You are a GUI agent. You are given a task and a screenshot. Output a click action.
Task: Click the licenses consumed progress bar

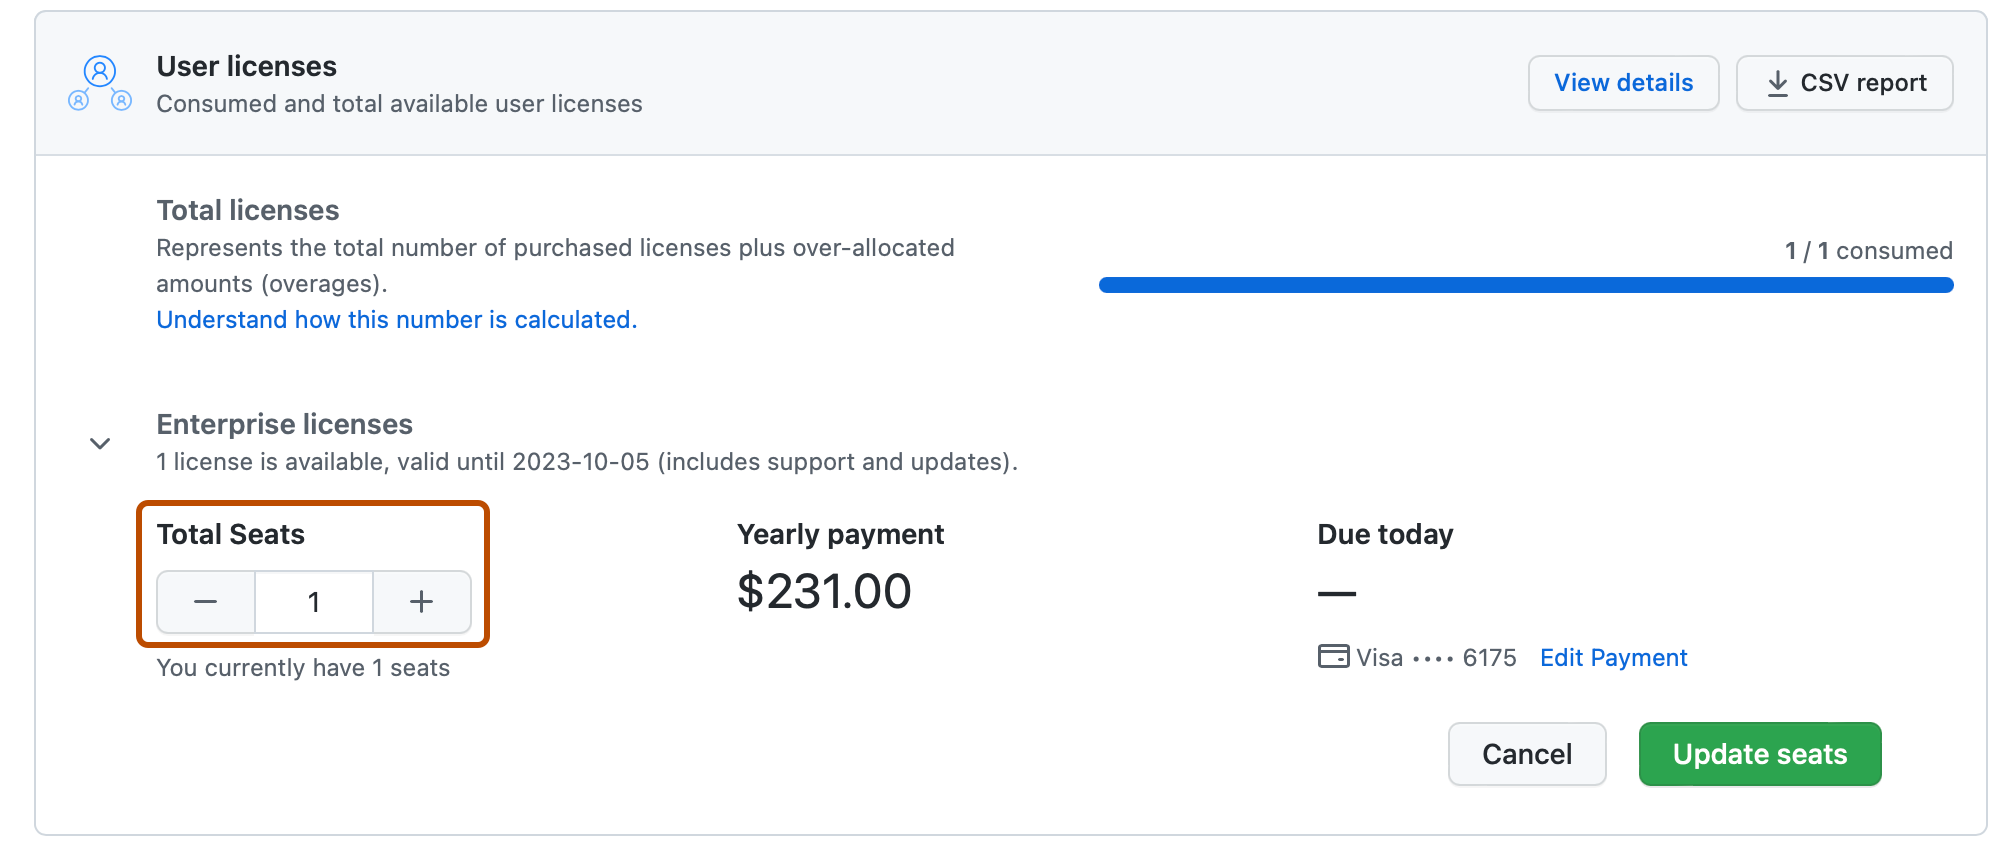click(x=1526, y=285)
